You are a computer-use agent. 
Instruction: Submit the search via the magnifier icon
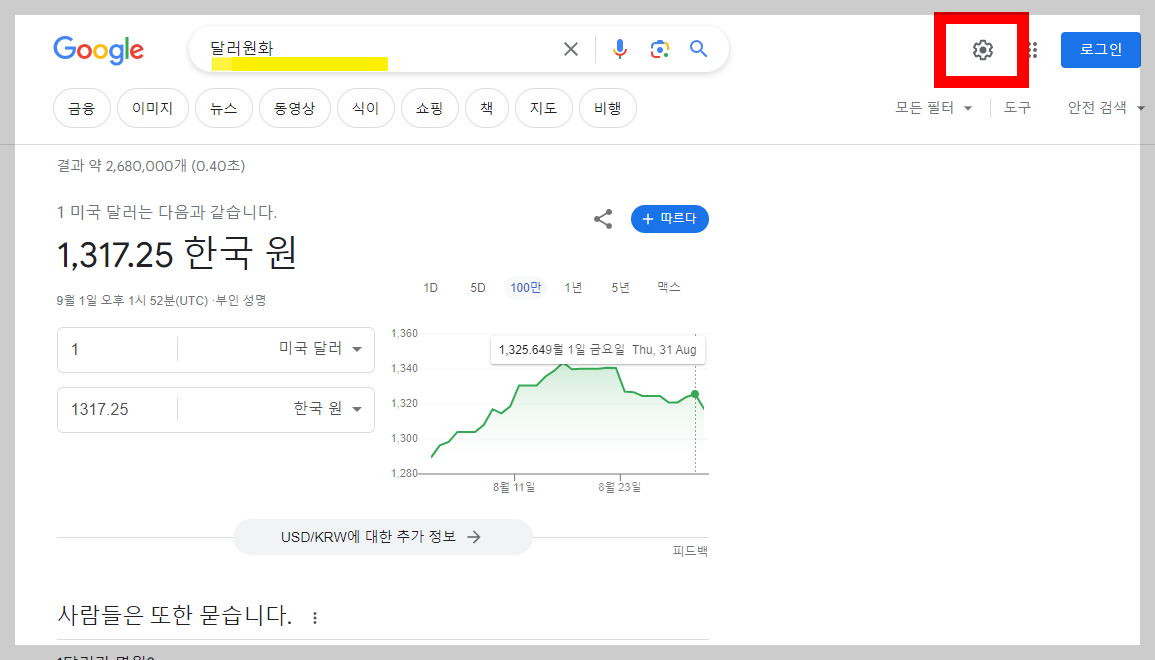(x=698, y=48)
